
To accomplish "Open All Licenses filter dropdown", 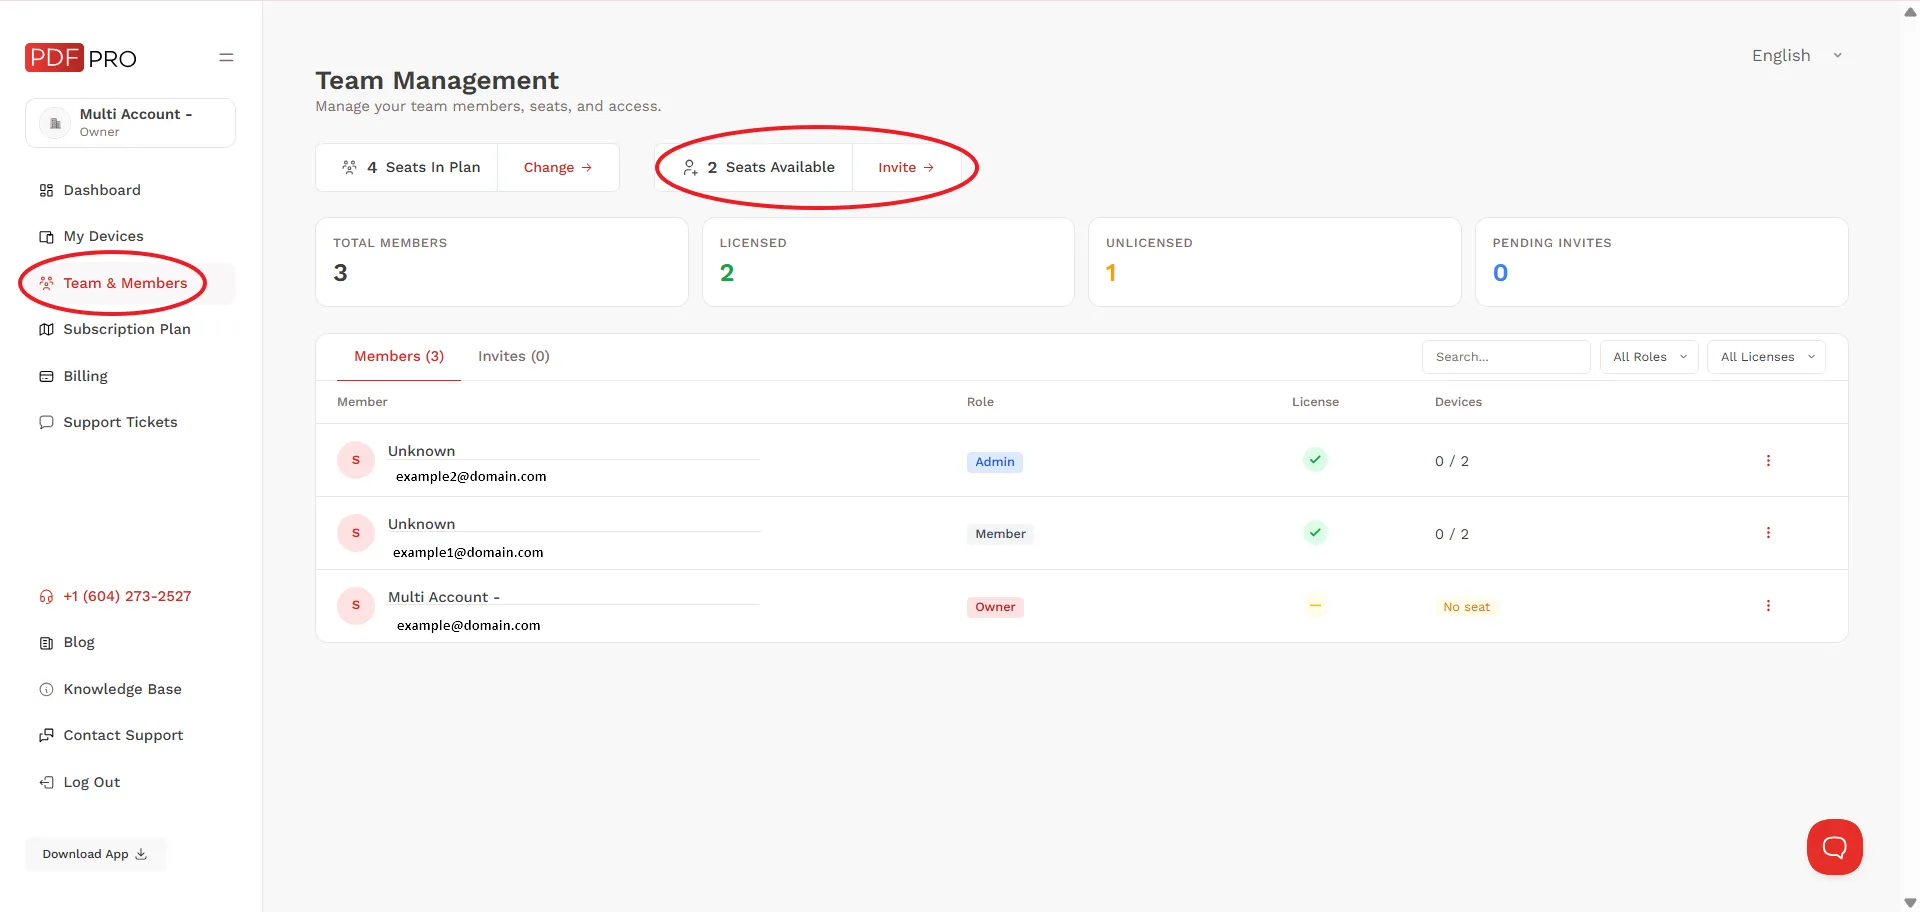I will tap(1767, 357).
